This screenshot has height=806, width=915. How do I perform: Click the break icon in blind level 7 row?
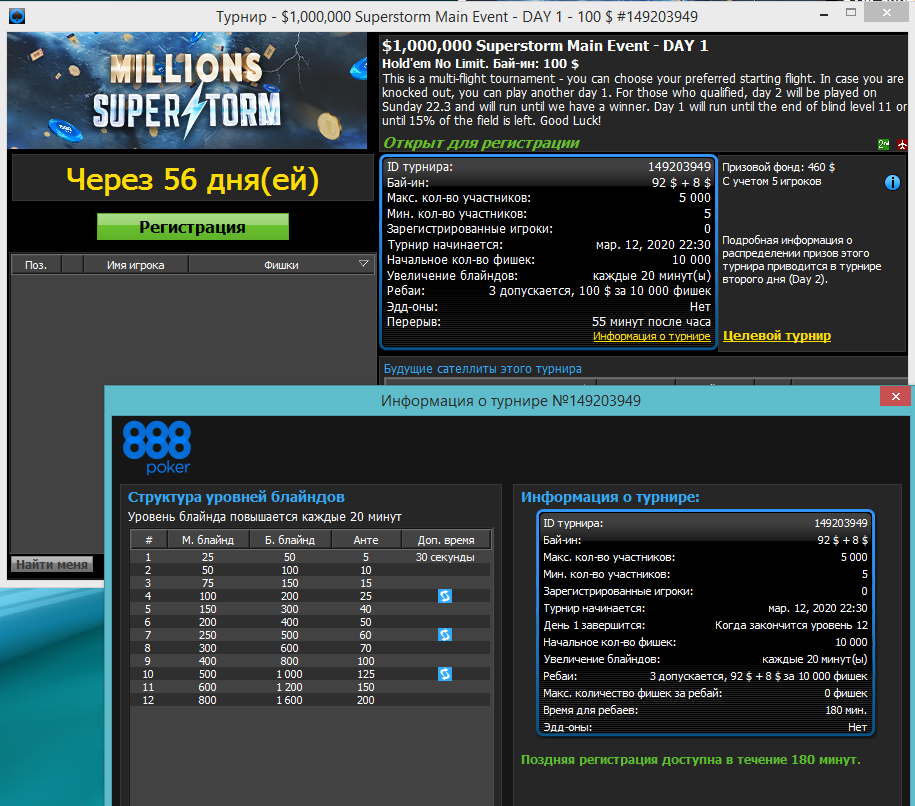(x=445, y=634)
